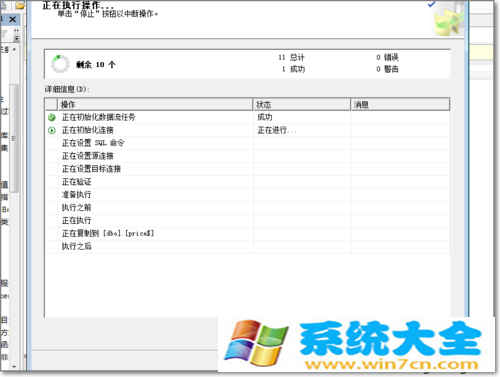
Task: Select the 准备执行 row
Action: point(247,195)
